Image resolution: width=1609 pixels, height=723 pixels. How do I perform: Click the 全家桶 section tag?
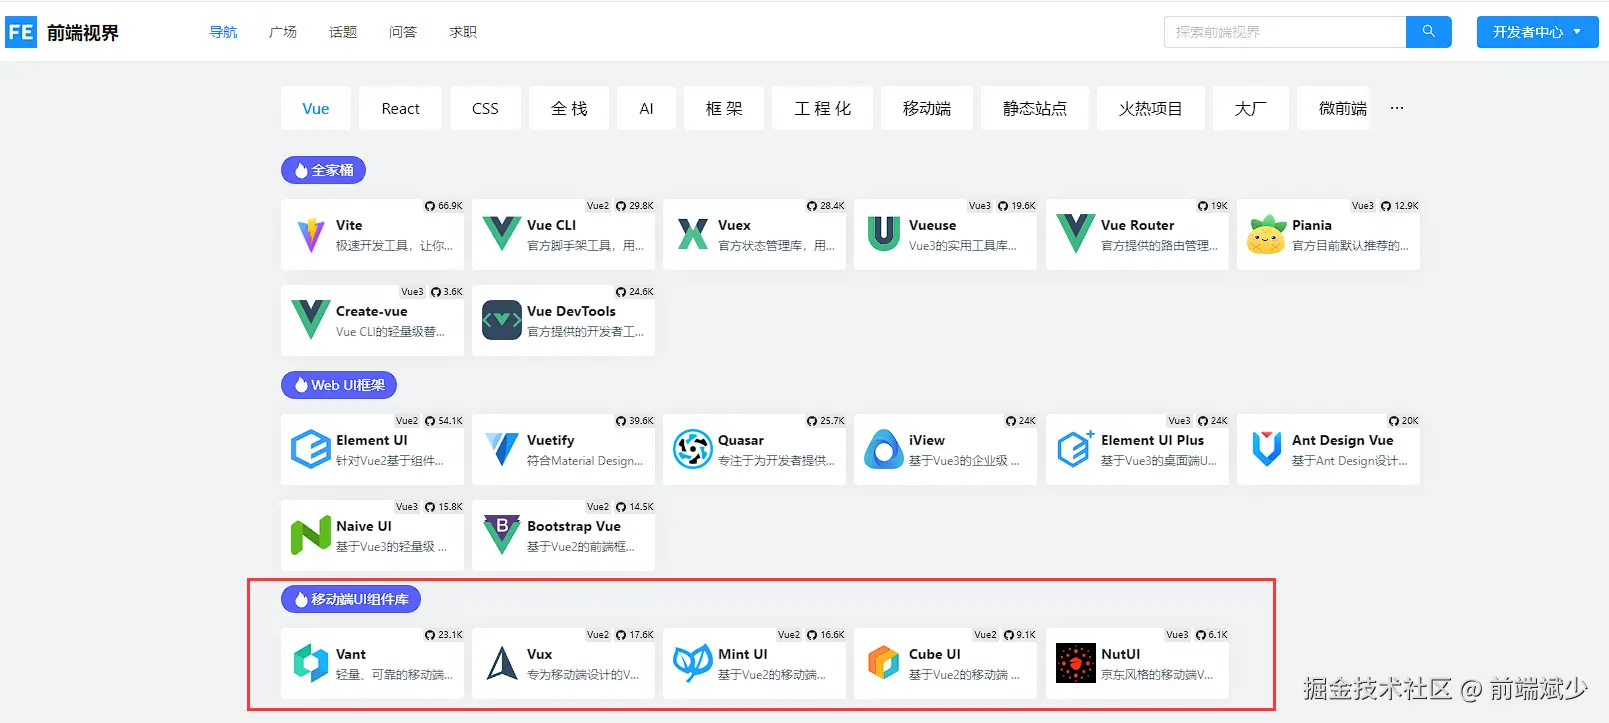[x=323, y=170]
